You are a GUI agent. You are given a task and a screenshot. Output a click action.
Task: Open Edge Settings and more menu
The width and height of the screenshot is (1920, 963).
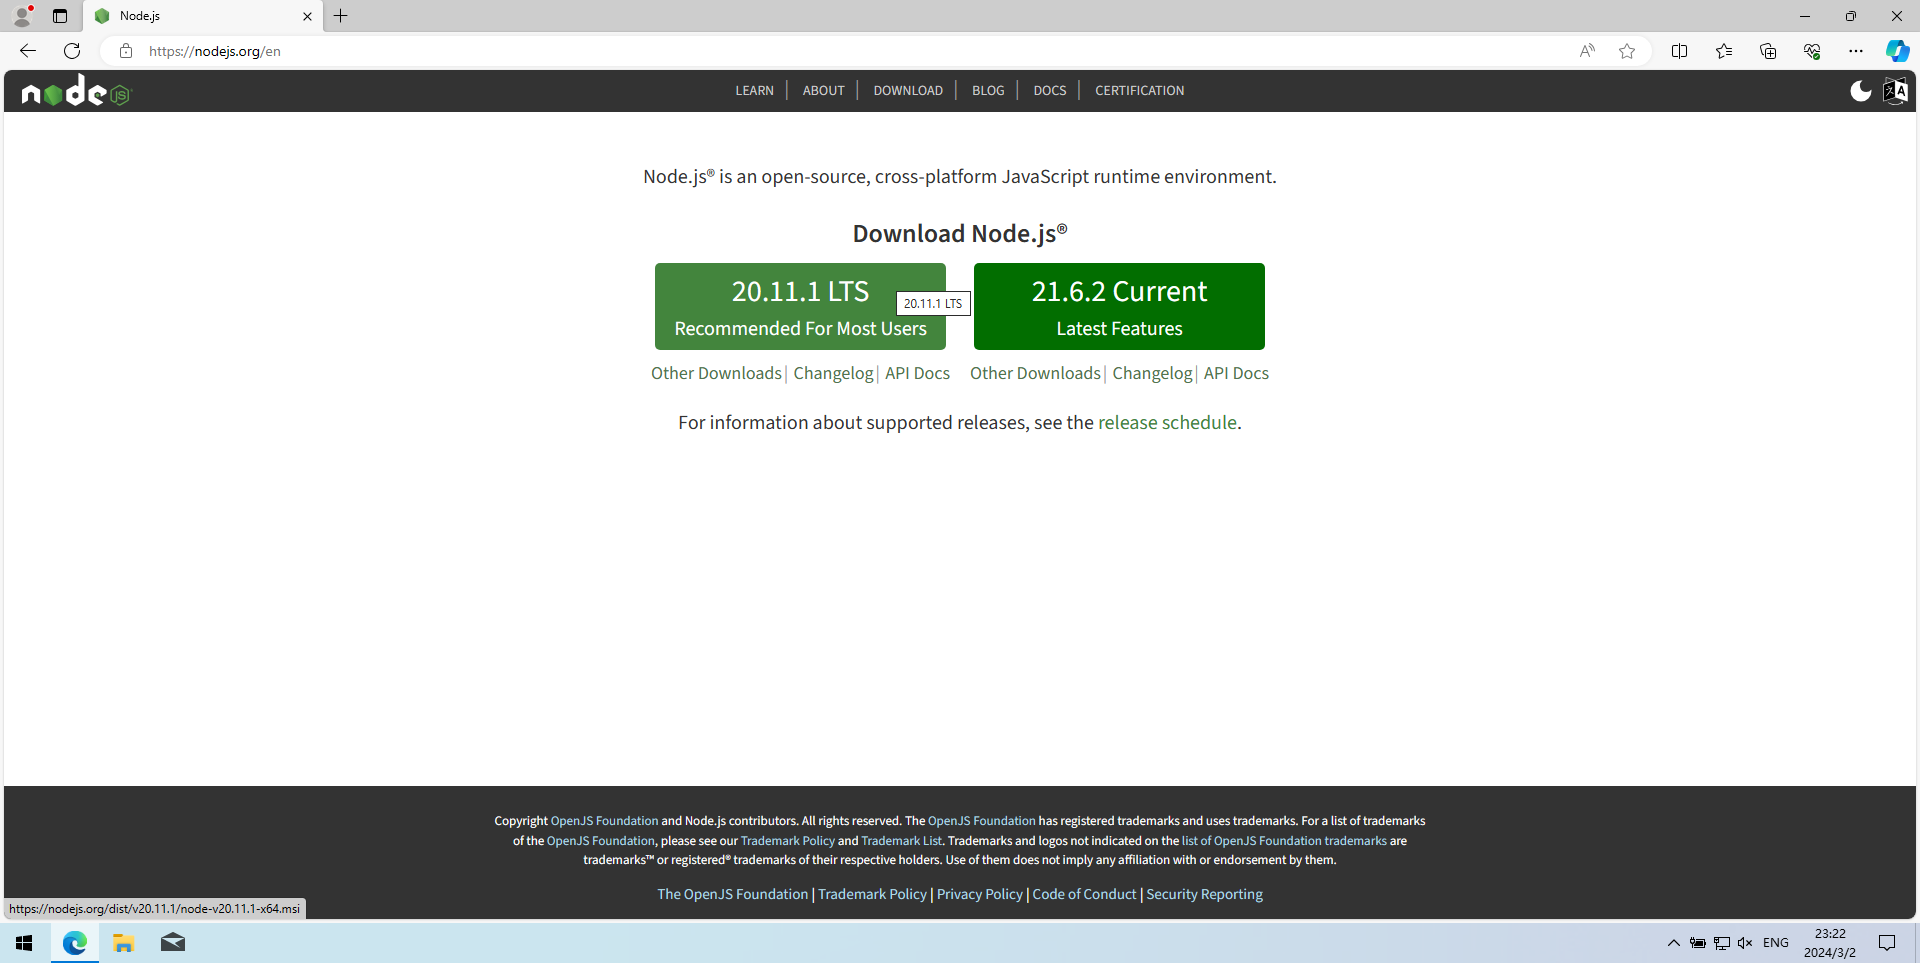[x=1856, y=51]
